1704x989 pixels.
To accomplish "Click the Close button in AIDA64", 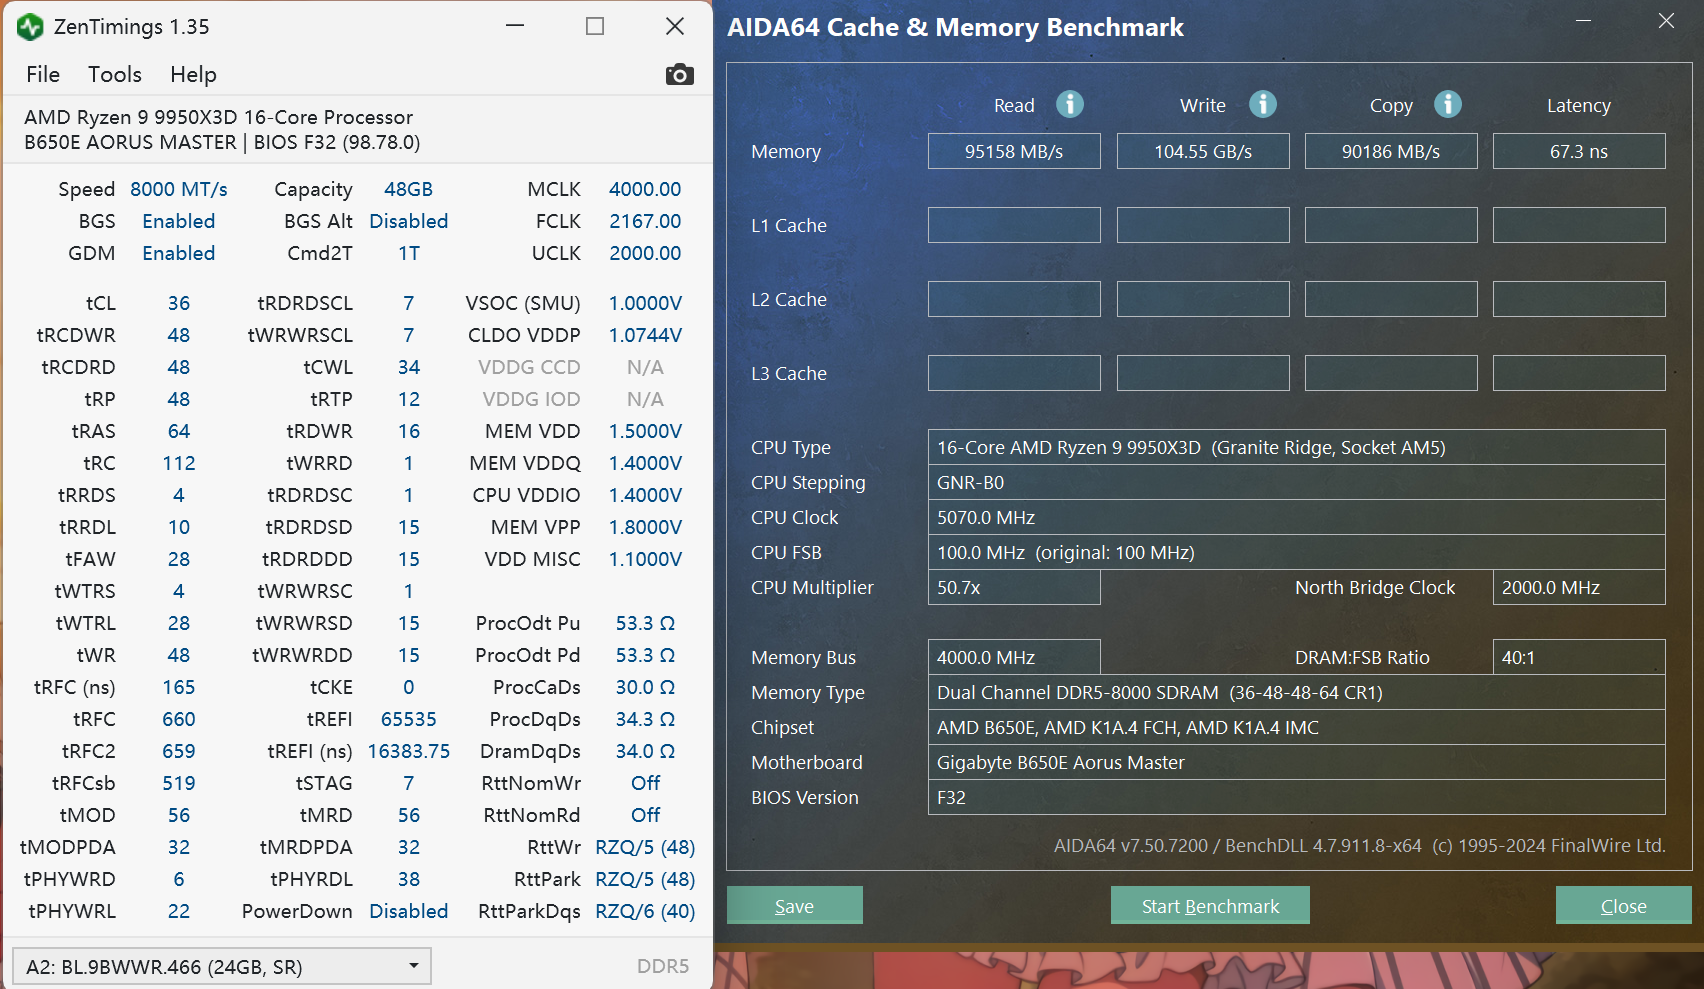I will 1623,906.
